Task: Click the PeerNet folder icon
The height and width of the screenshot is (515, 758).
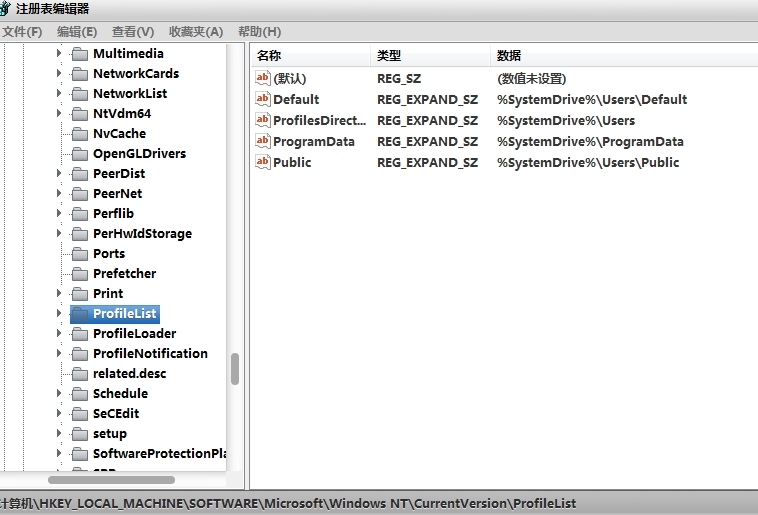Action: pyautogui.click(x=79, y=194)
